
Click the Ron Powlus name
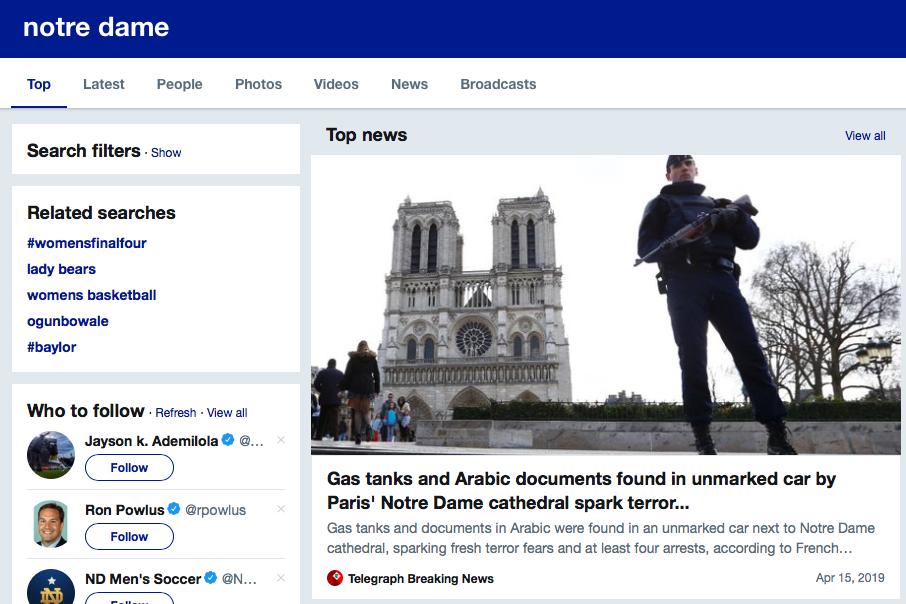pos(124,510)
